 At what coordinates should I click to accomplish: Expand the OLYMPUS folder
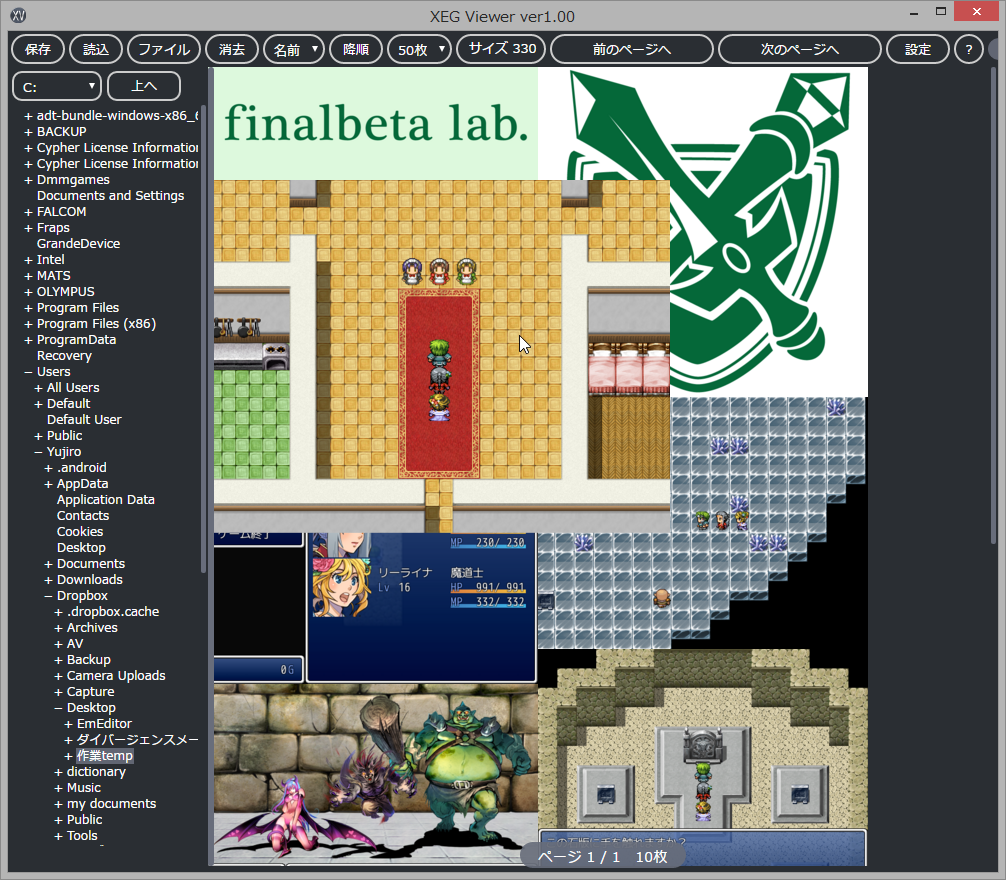tap(28, 292)
